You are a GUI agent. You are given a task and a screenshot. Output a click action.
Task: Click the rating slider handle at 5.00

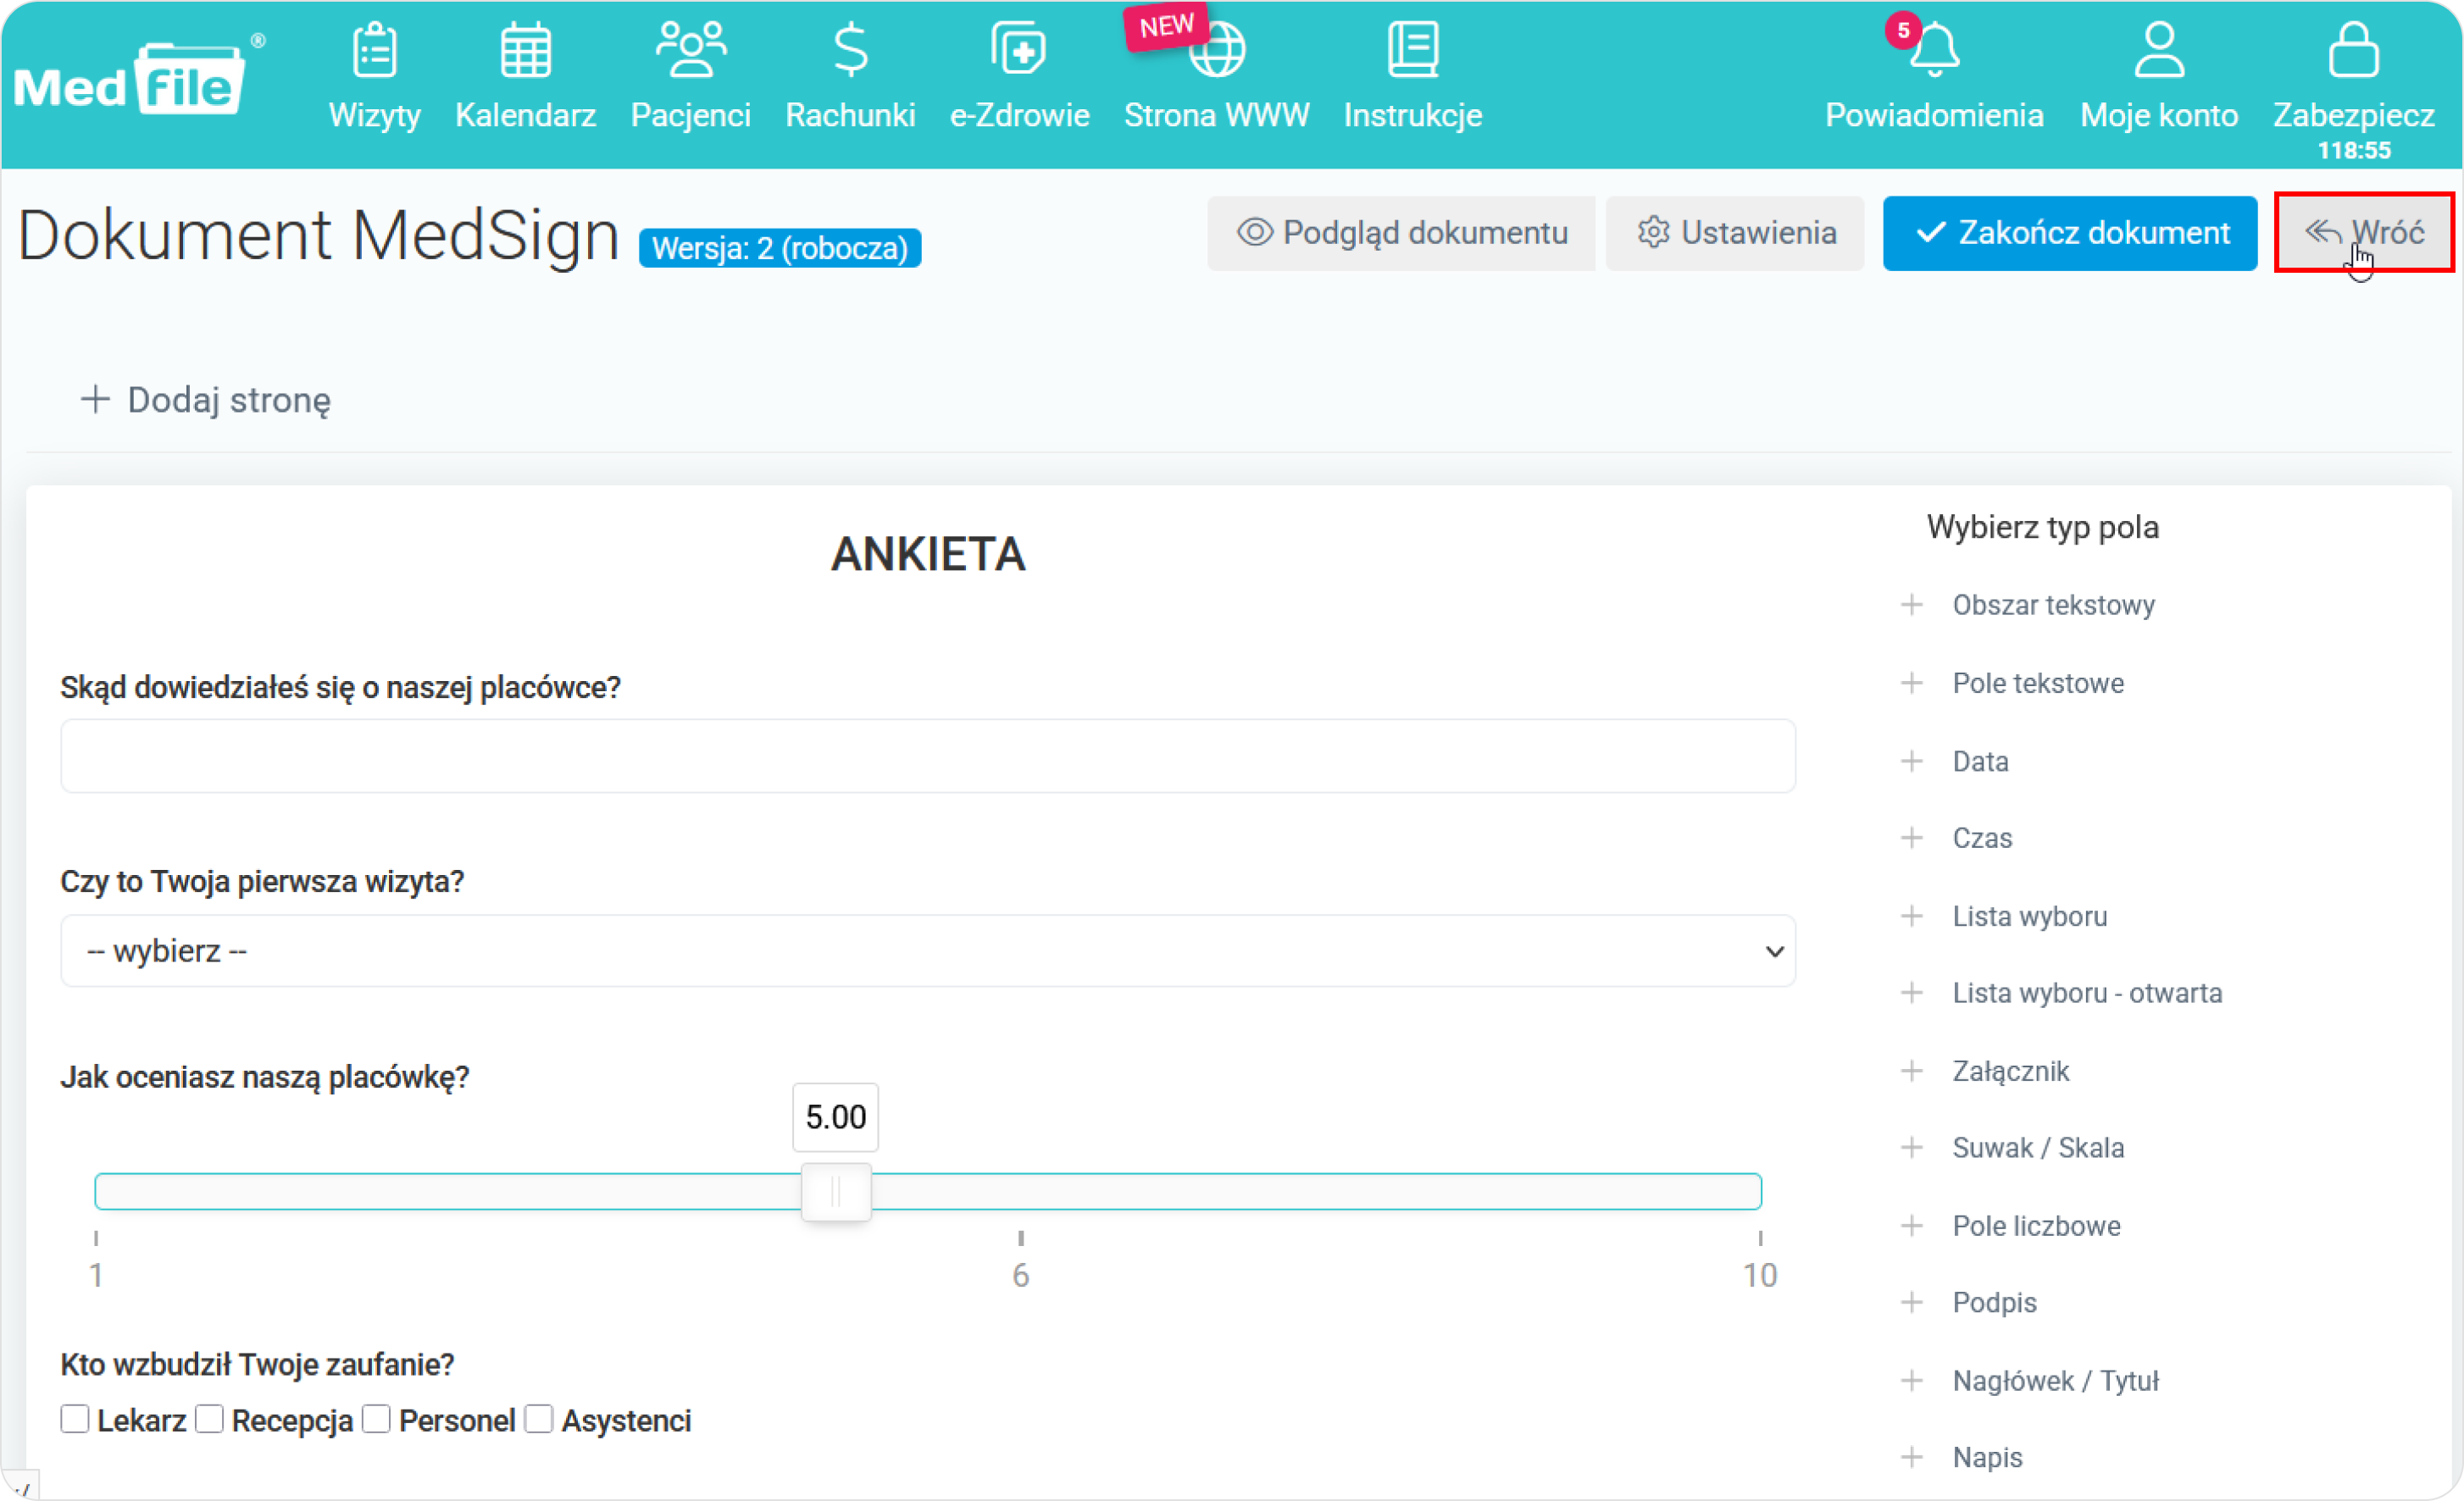(x=836, y=1191)
